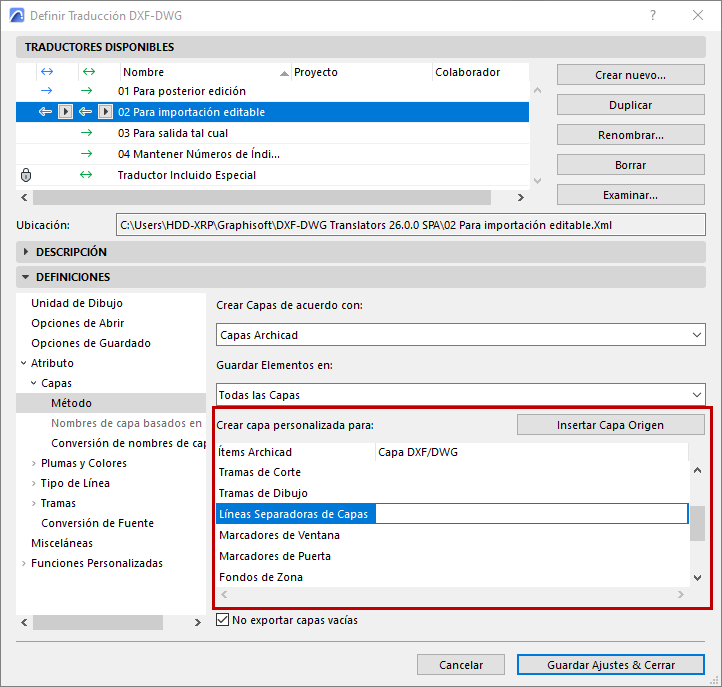Click the translator list horizontal scrollbar
Viewport: 722px width, 687px height.
point(262,197)
